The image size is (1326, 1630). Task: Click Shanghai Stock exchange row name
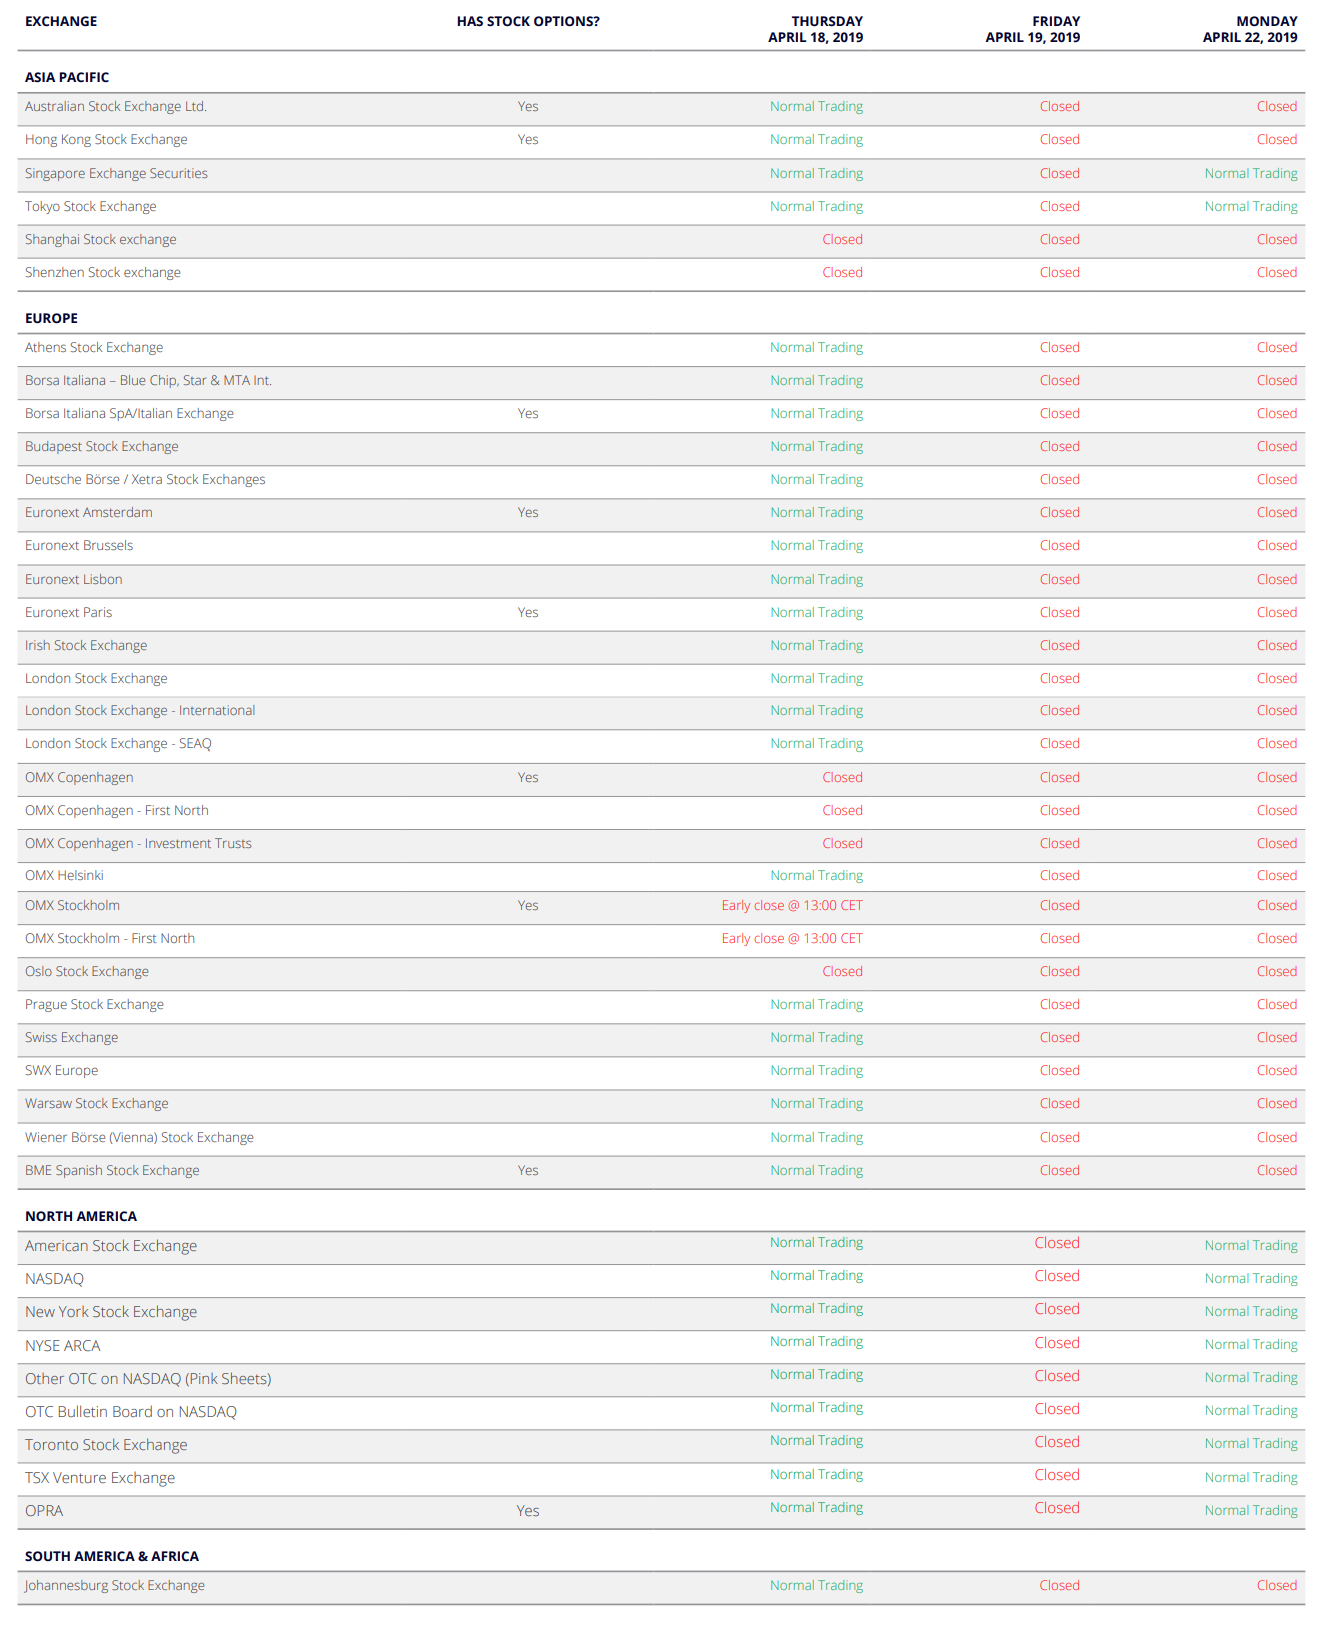click(x=101, y=239)
